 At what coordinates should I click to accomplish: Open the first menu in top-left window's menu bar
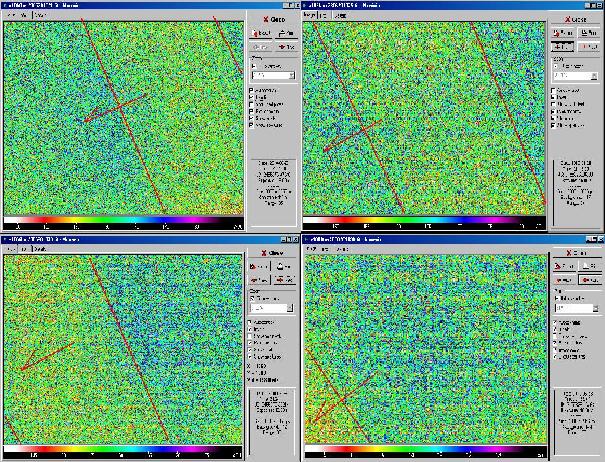(10, 15)
